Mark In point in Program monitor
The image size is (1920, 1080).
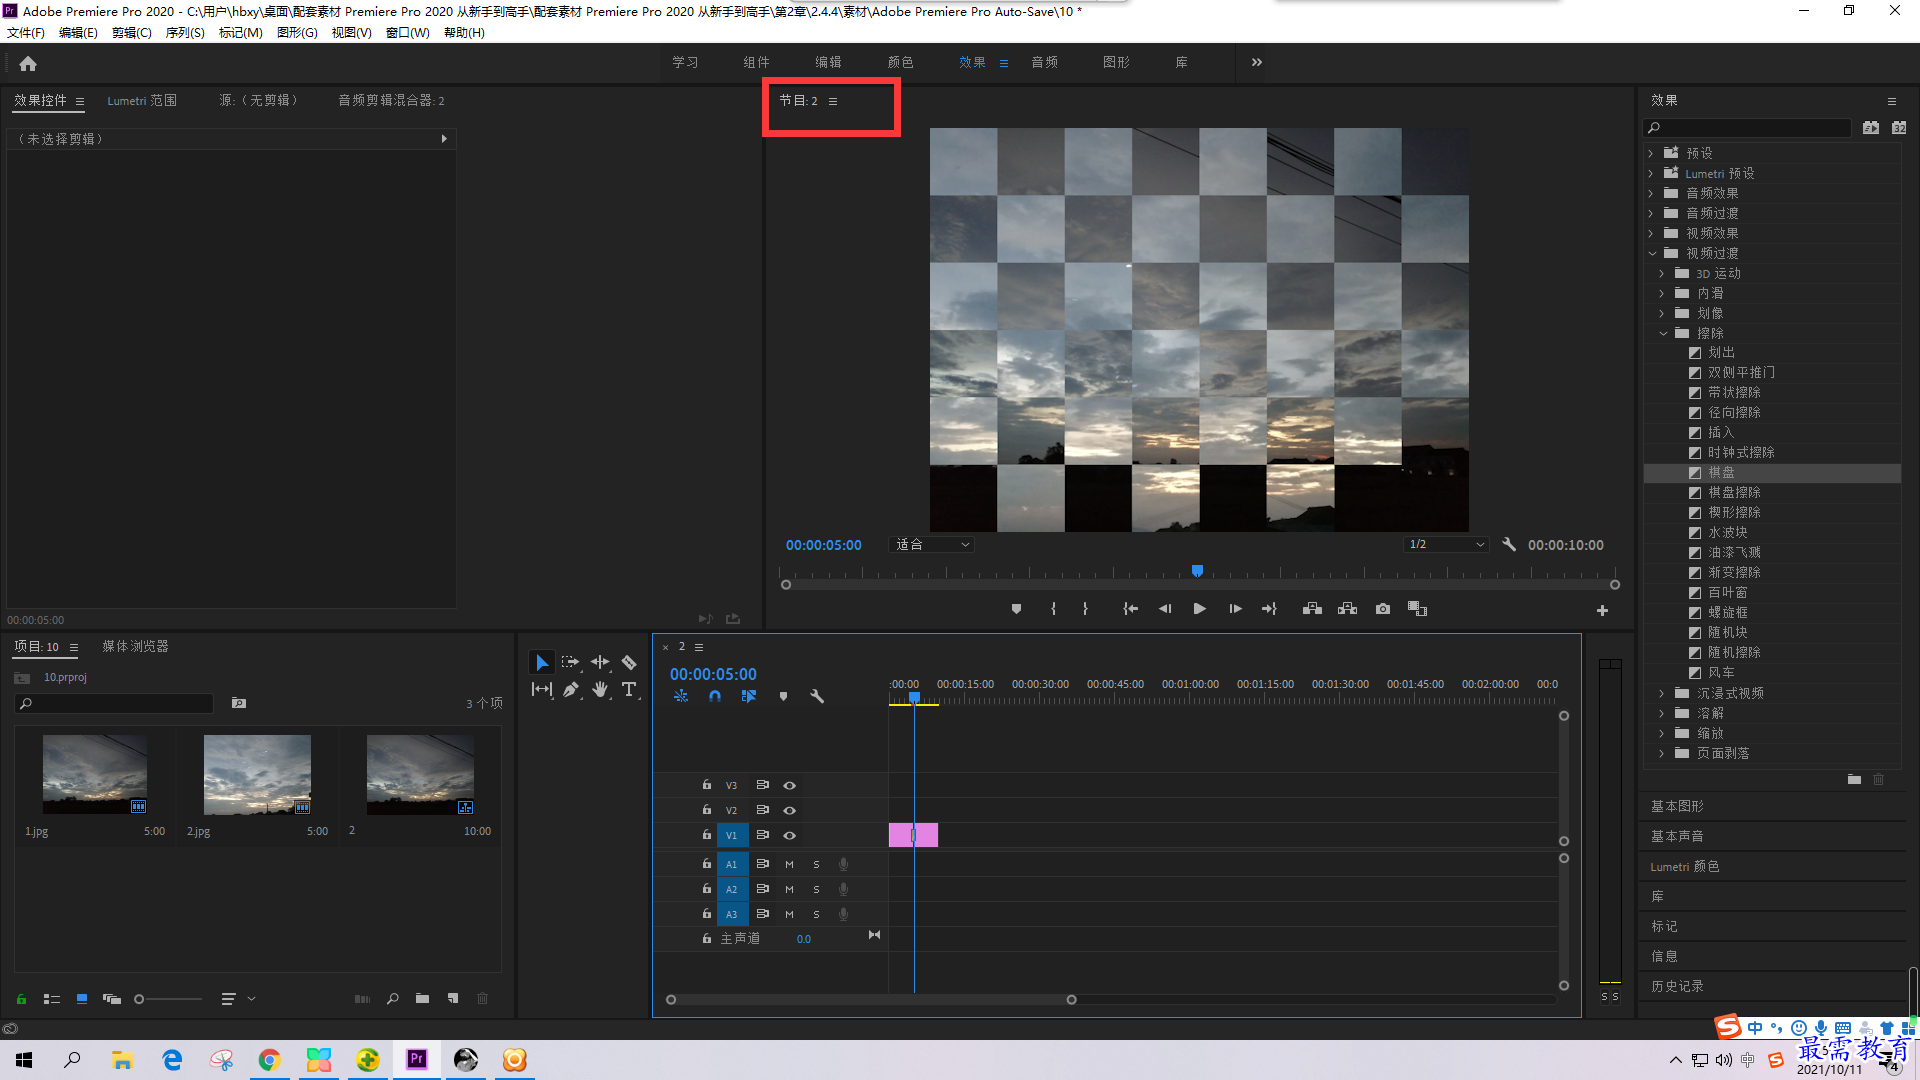point(1053,609)
